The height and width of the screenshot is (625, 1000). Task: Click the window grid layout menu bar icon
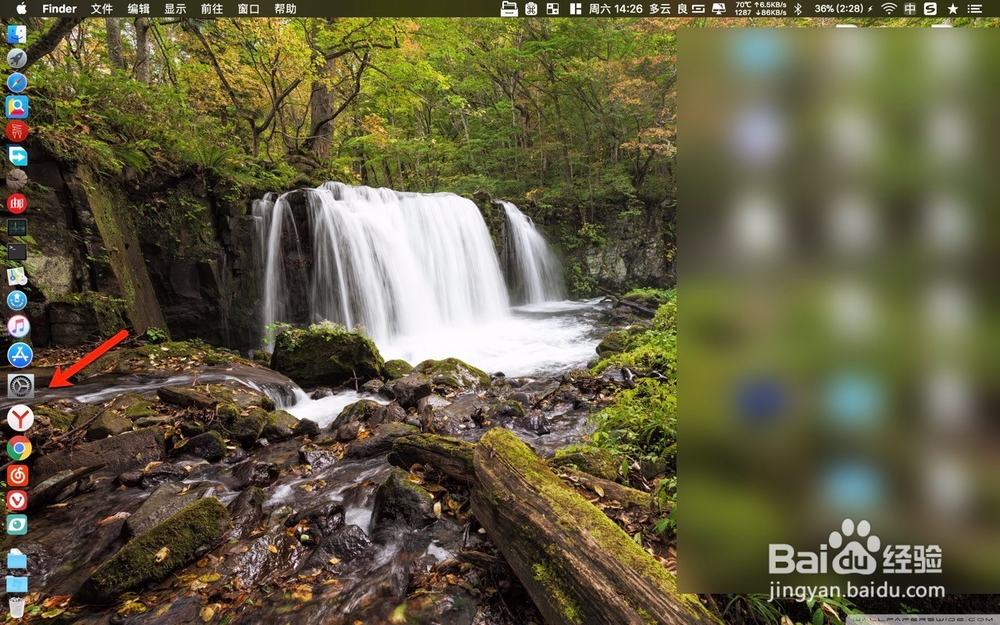(553, 8)
